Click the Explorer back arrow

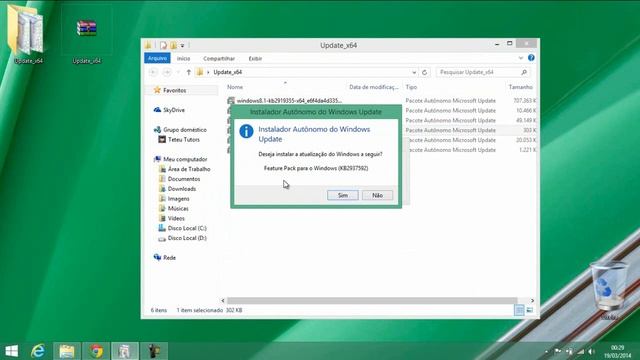click(x=153, y=72)
